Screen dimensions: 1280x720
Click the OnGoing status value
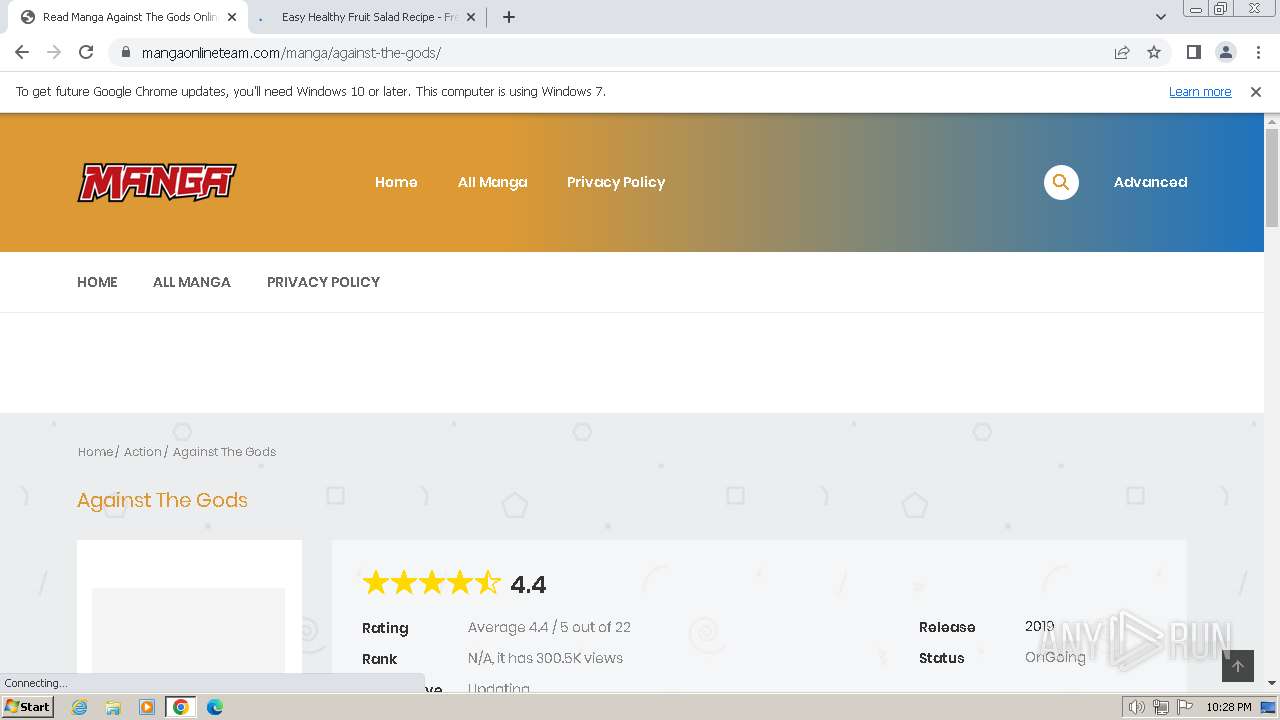point(1055,657)
